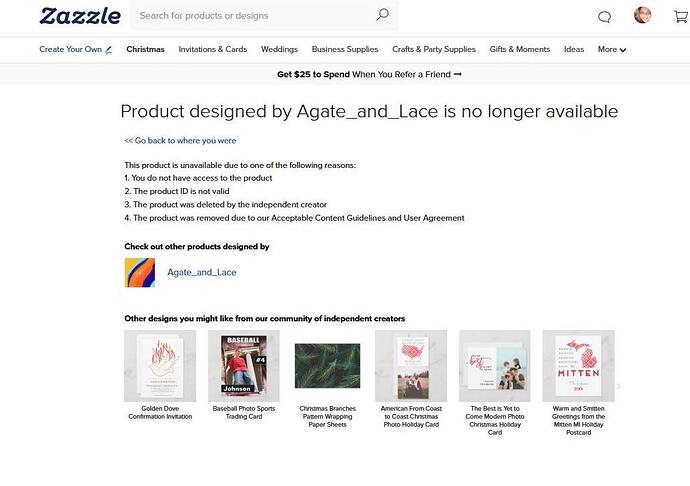The height and width of the screenshot is (486, 690).
Task: Click the Get $25 to Spend referral banner
Action: (x=369, y=74)
